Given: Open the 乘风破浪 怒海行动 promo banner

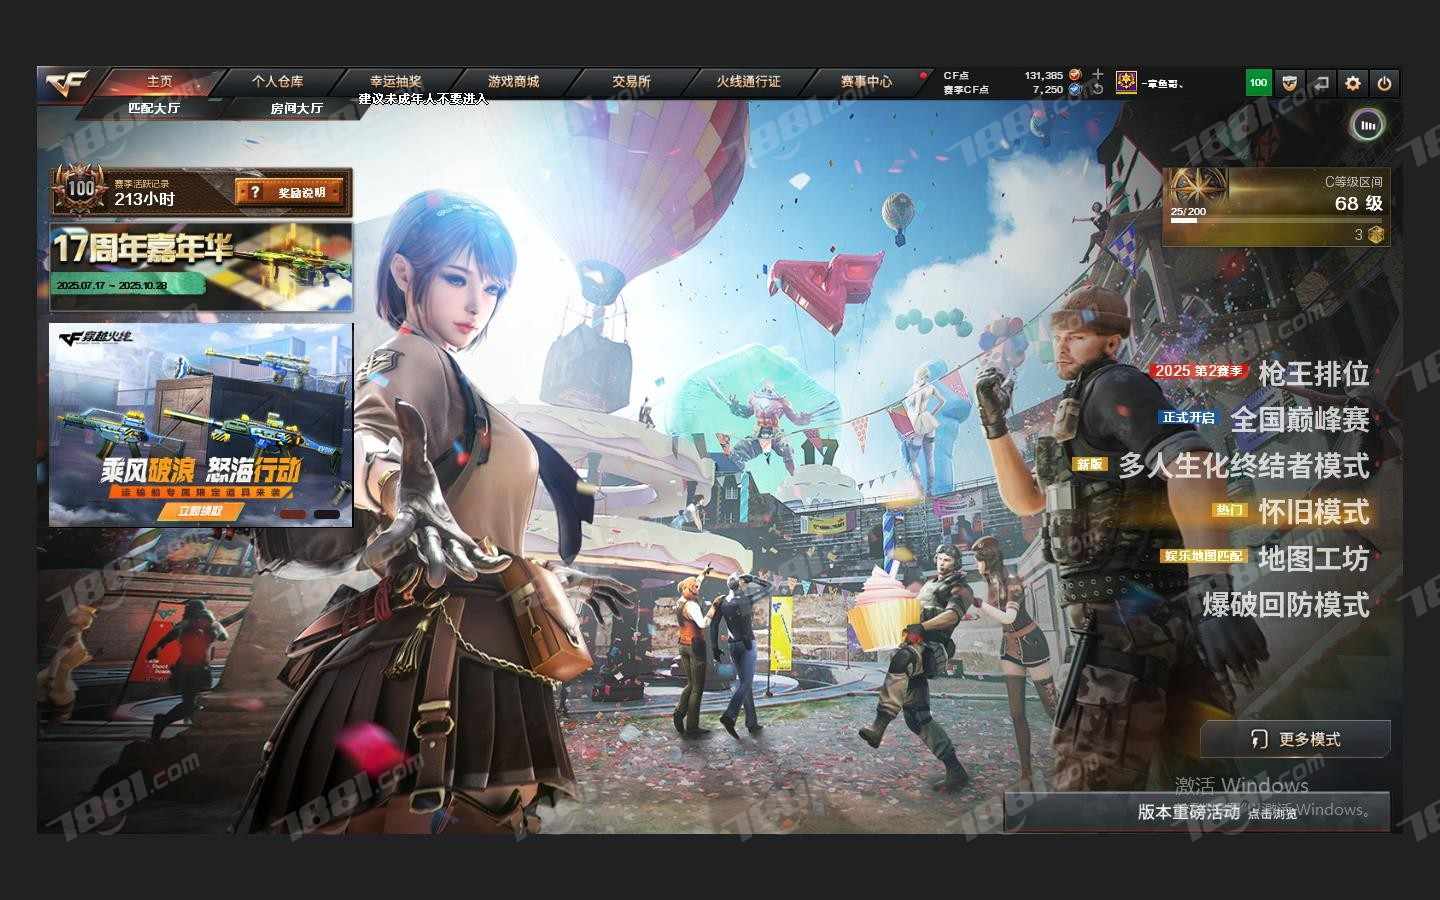Looking at the screenshot, I should (x=201, y=424).
